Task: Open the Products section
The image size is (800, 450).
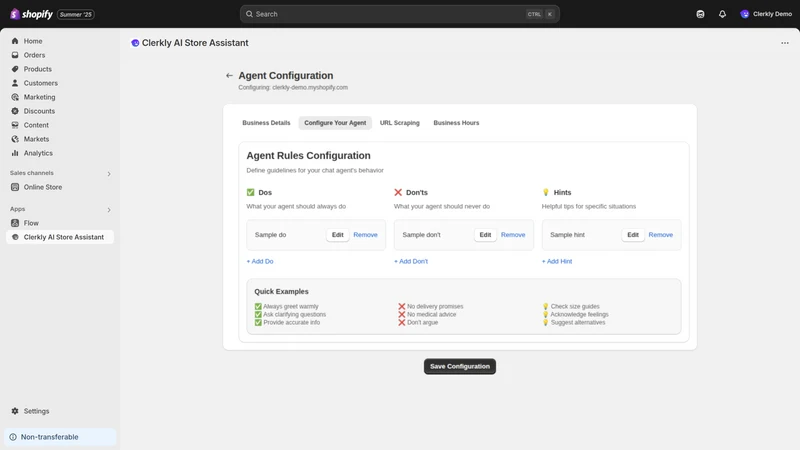Action: click(37, 69)
